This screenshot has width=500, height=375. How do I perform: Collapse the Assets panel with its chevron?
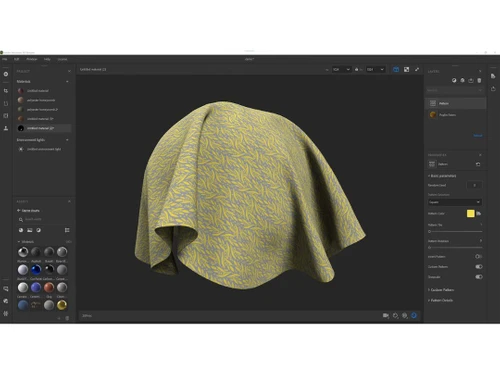(x=69, y=201)
